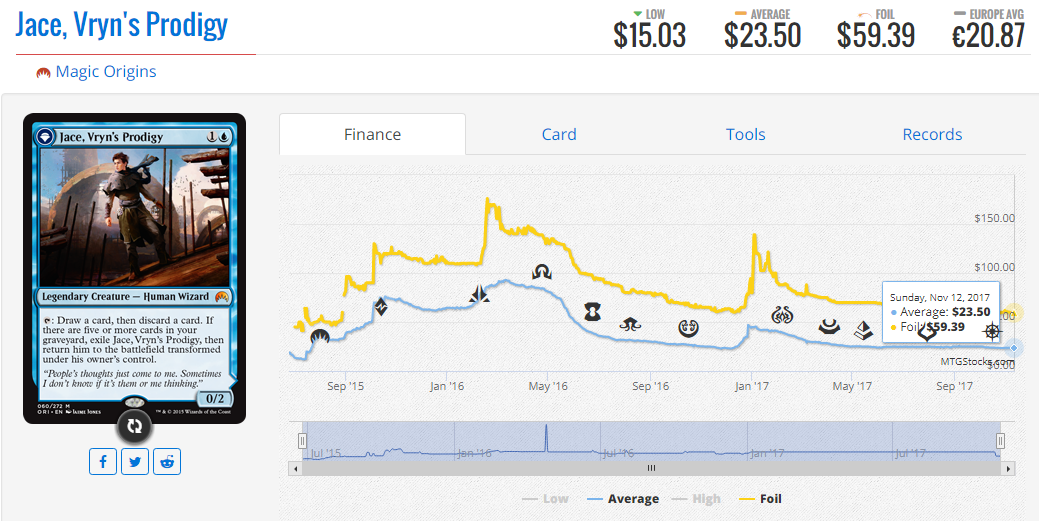Screen dimensions: 1039x521
Task: Click the May '16 axis label
Action: (549, 386)
